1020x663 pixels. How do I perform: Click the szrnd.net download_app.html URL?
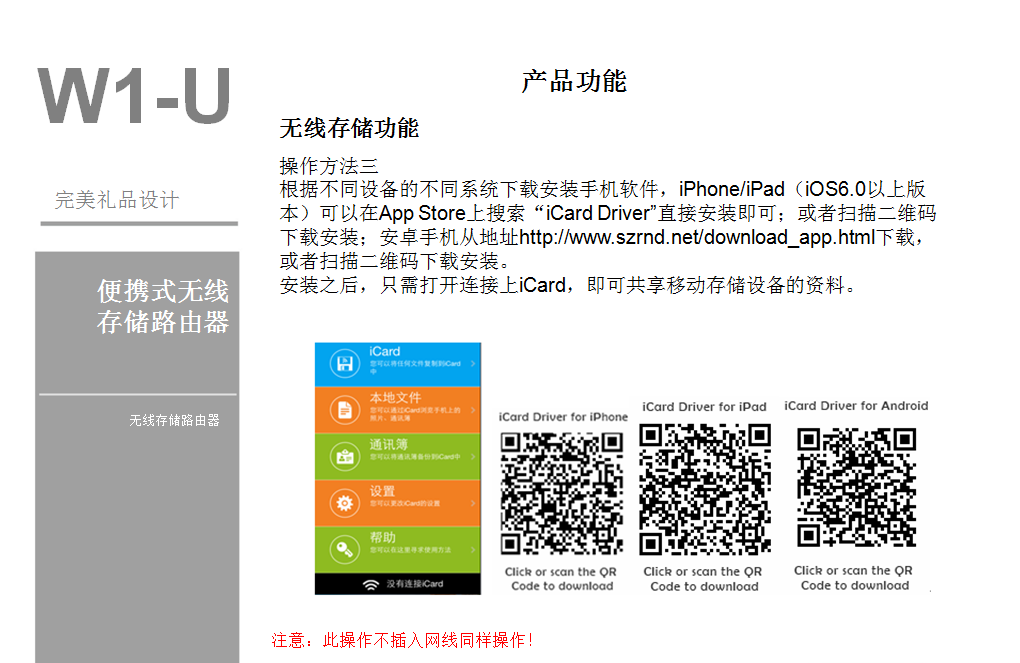tap(697, 237)
